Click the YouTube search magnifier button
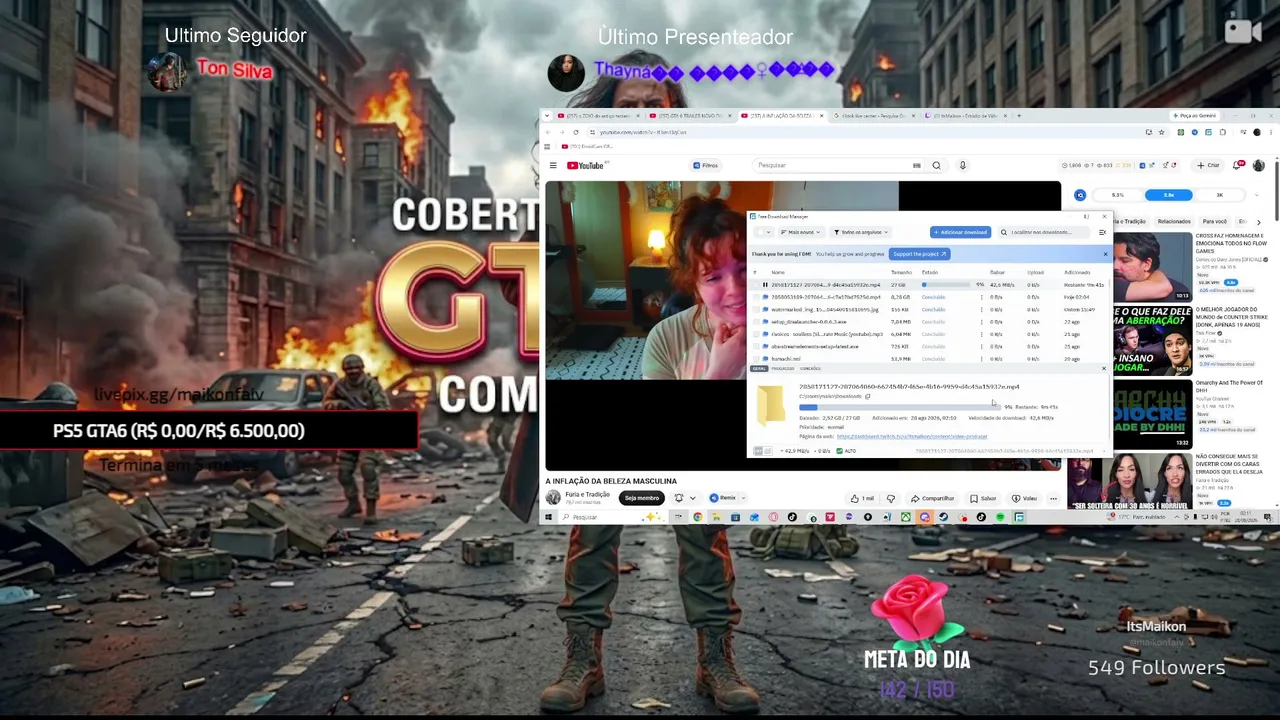 [x=936, y=165]
